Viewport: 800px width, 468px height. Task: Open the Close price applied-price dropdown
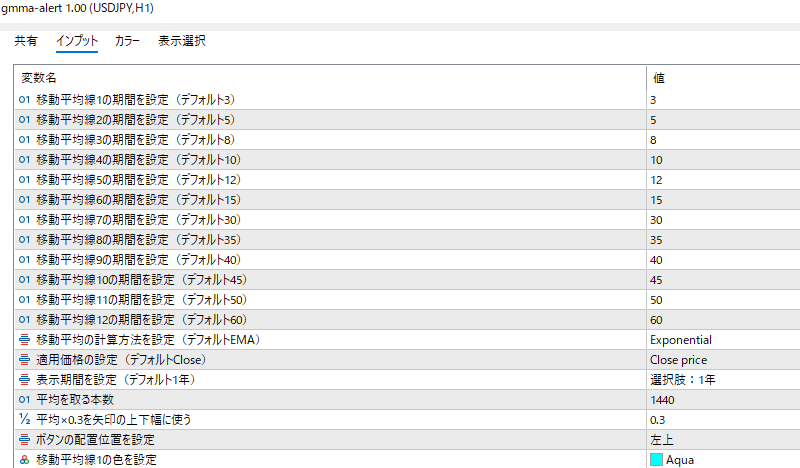(720, 359)
